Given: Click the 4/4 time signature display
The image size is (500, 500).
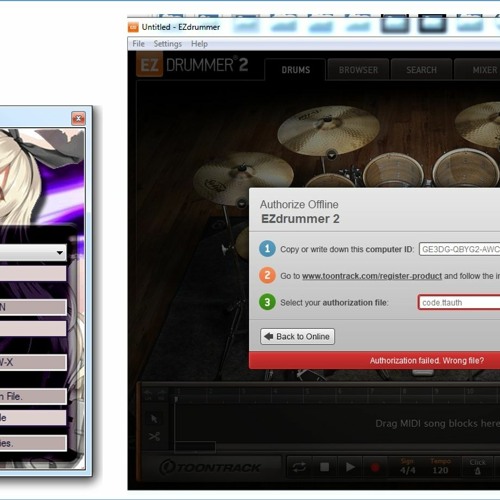Looking at the screenshot, I should [x=408, y=470].
